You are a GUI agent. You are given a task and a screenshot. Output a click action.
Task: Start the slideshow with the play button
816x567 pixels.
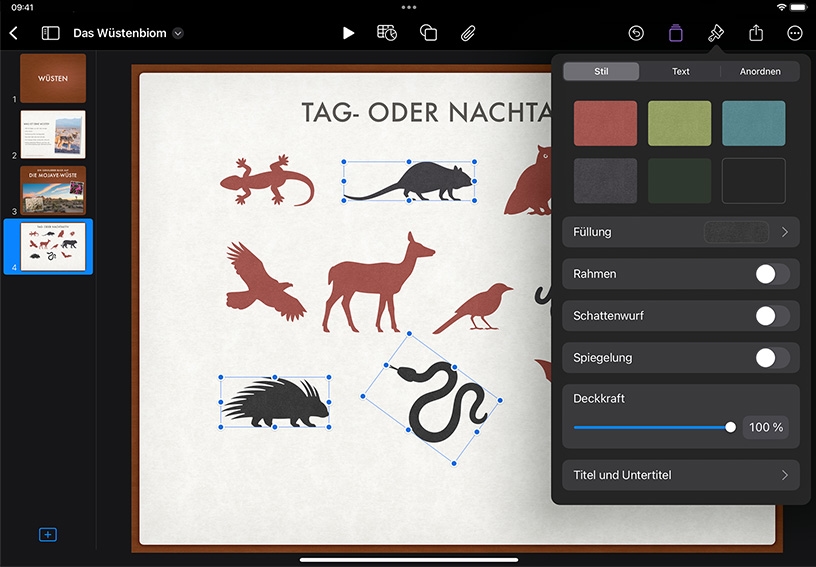point(349,33)
